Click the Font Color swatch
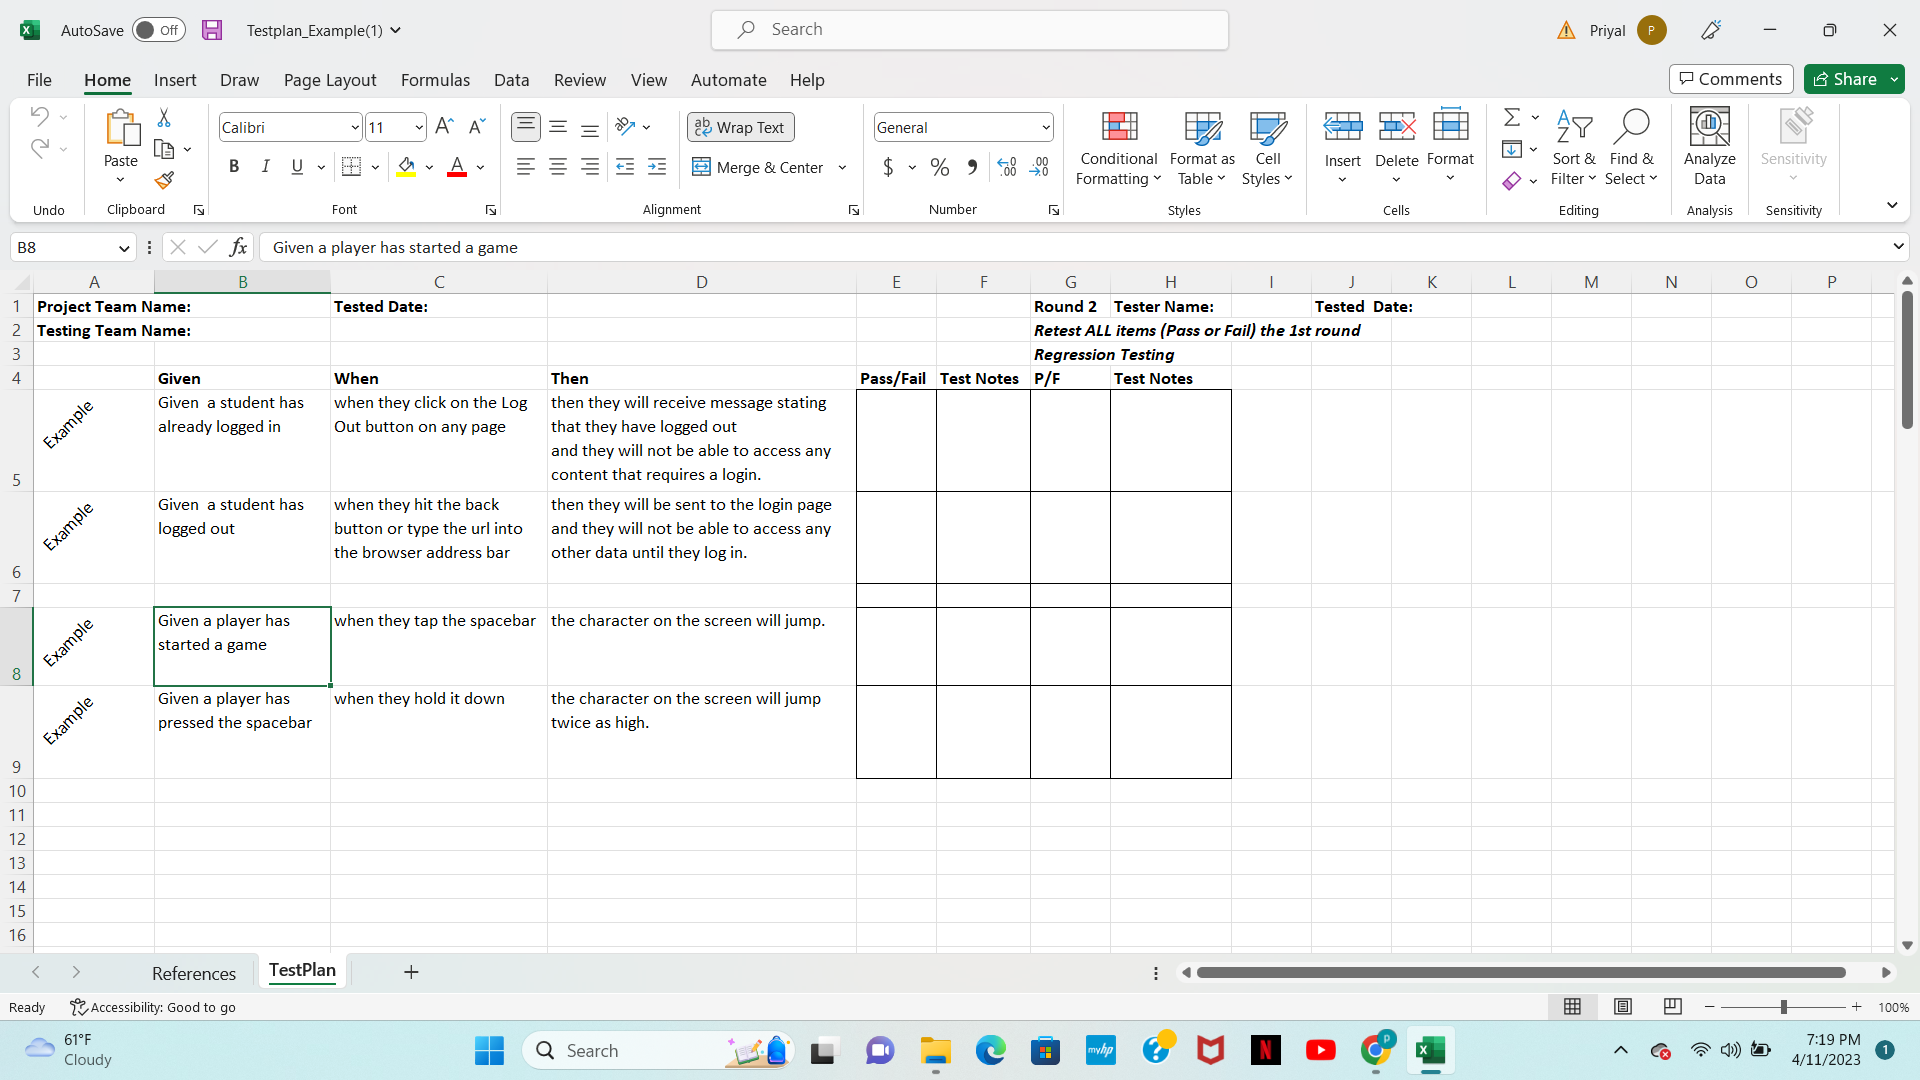The image size is (1920, 1080). tap(459, 174)
